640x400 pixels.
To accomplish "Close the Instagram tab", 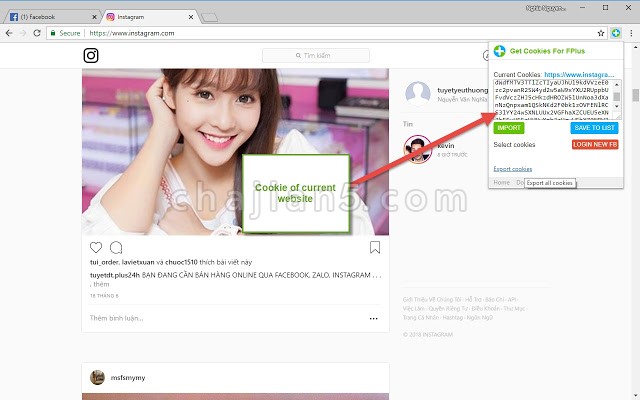I will [x=191, y=17].
